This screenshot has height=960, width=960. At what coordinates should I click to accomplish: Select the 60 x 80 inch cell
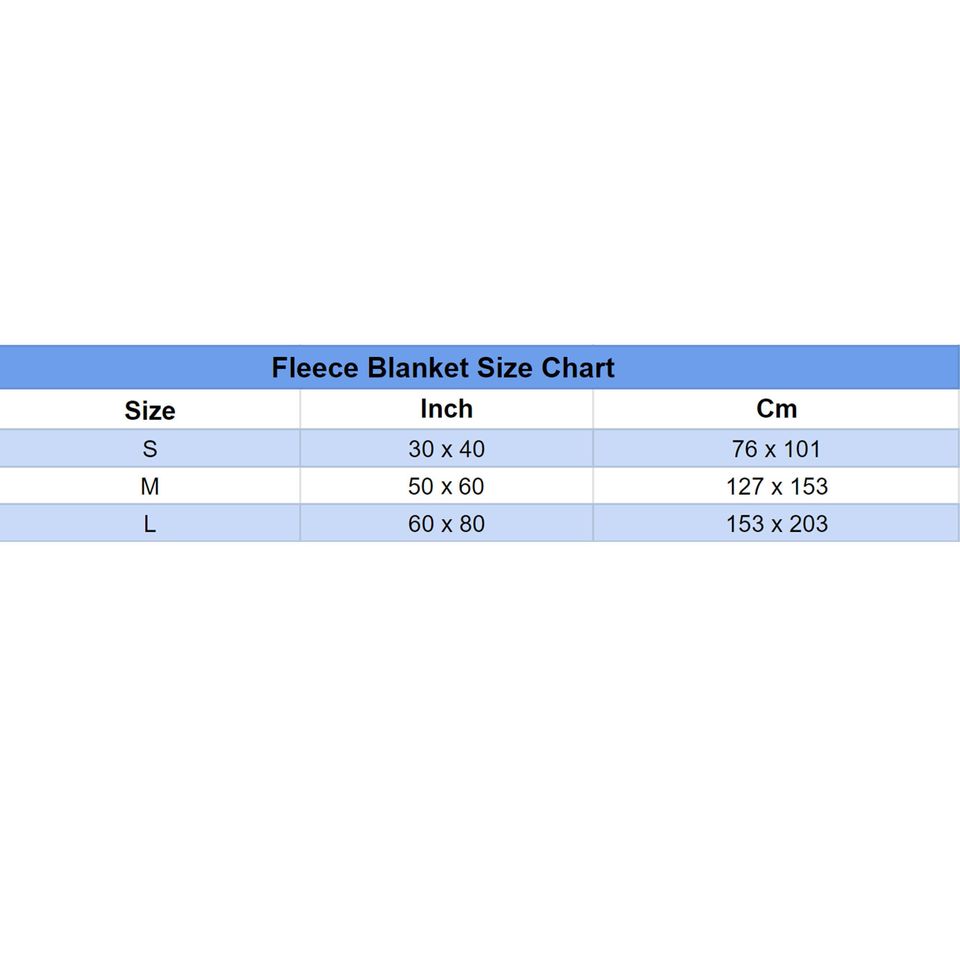coord(446,524)
